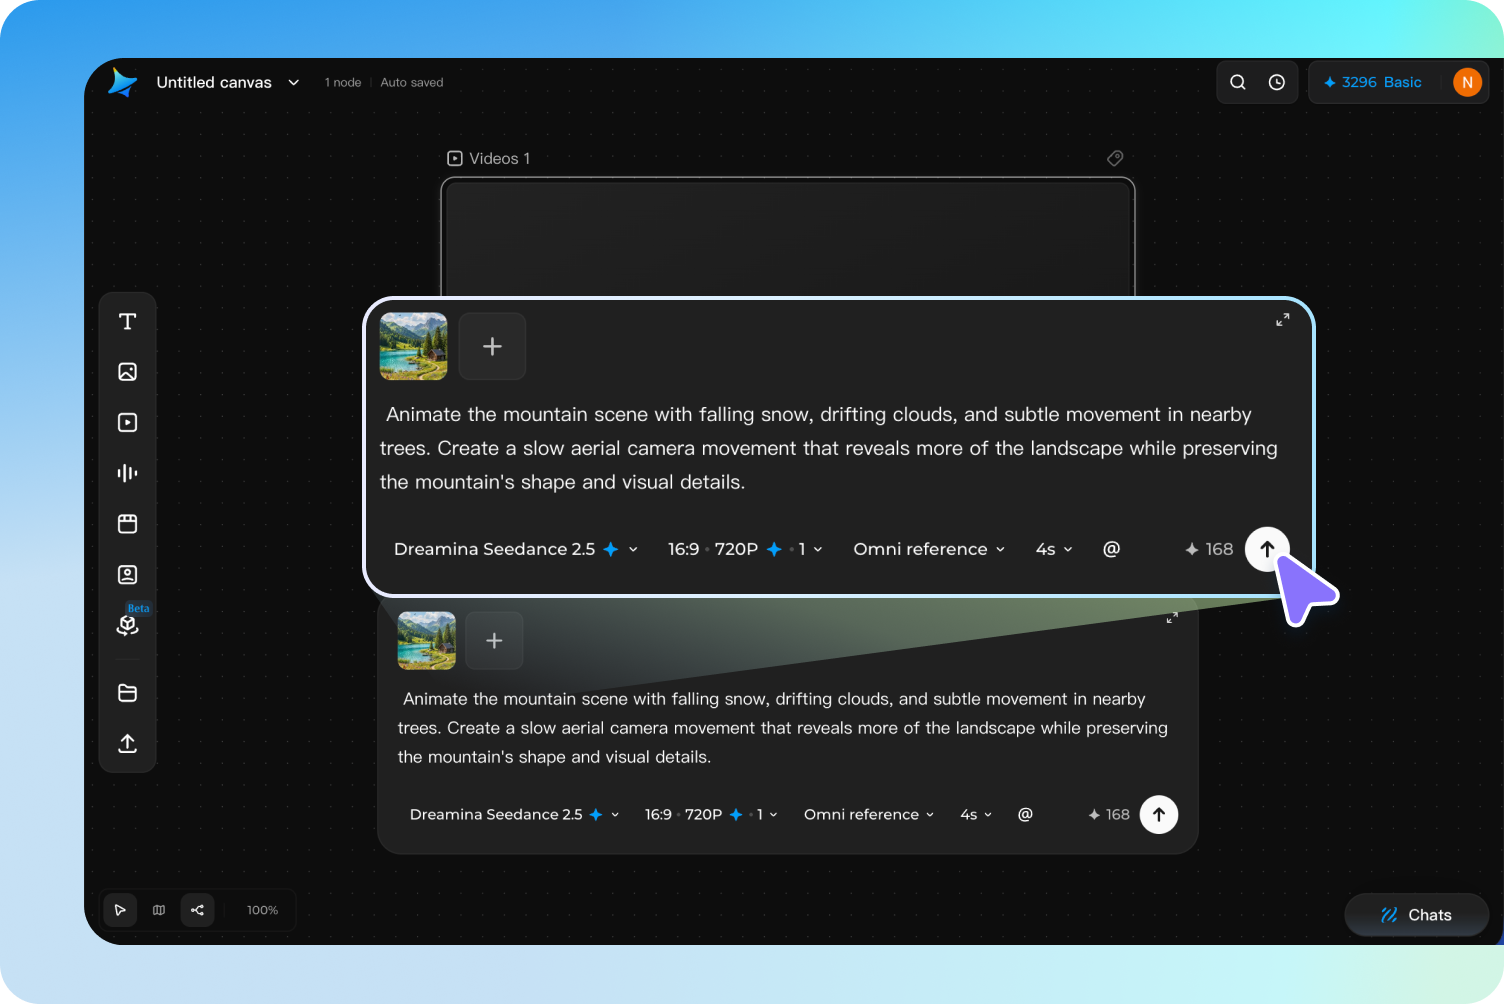Click the 3296 Basic credits button
Viewport: 1504px width, 1004px height.
point(1372,82)
